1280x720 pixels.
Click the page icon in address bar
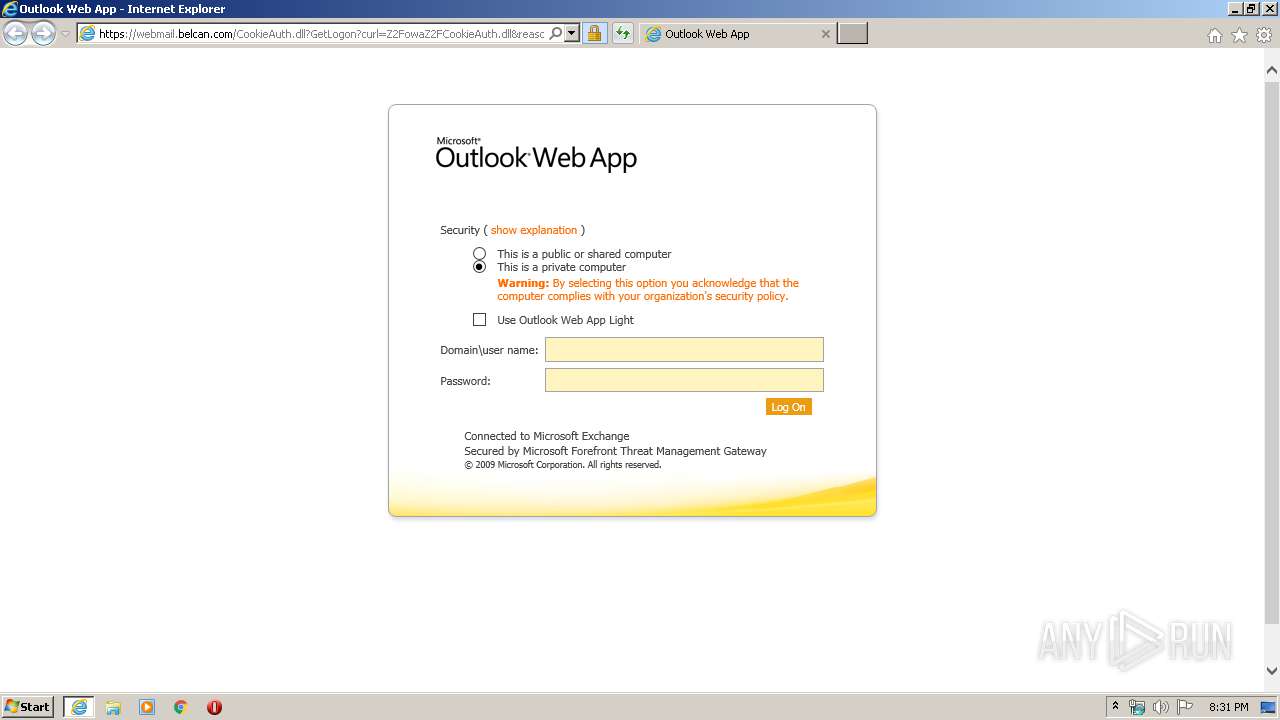(x=87, y=34)
